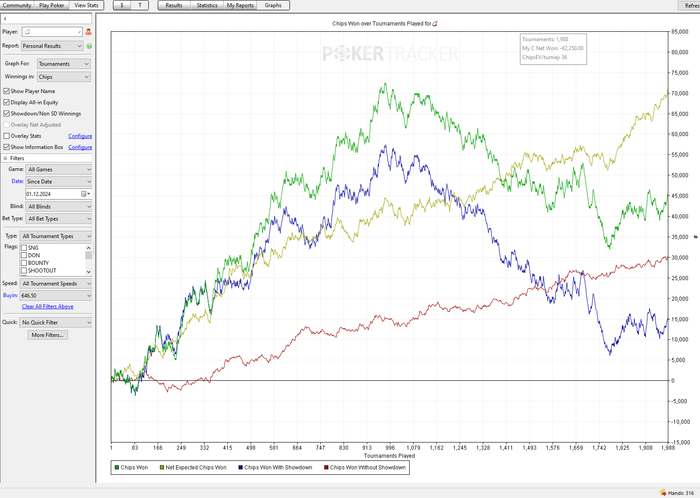The width and height of the screenshot is (700, 498).
Task: Open the Results tab
Action: coord(174,5)
